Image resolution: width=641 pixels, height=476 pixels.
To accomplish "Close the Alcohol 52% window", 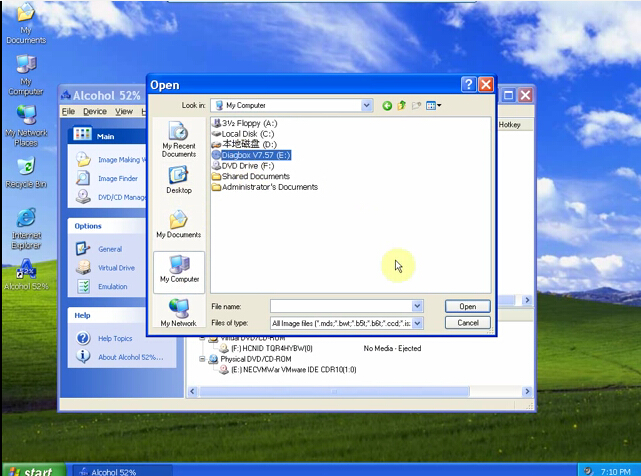I will pyautogui.click(x=525, y=96).
